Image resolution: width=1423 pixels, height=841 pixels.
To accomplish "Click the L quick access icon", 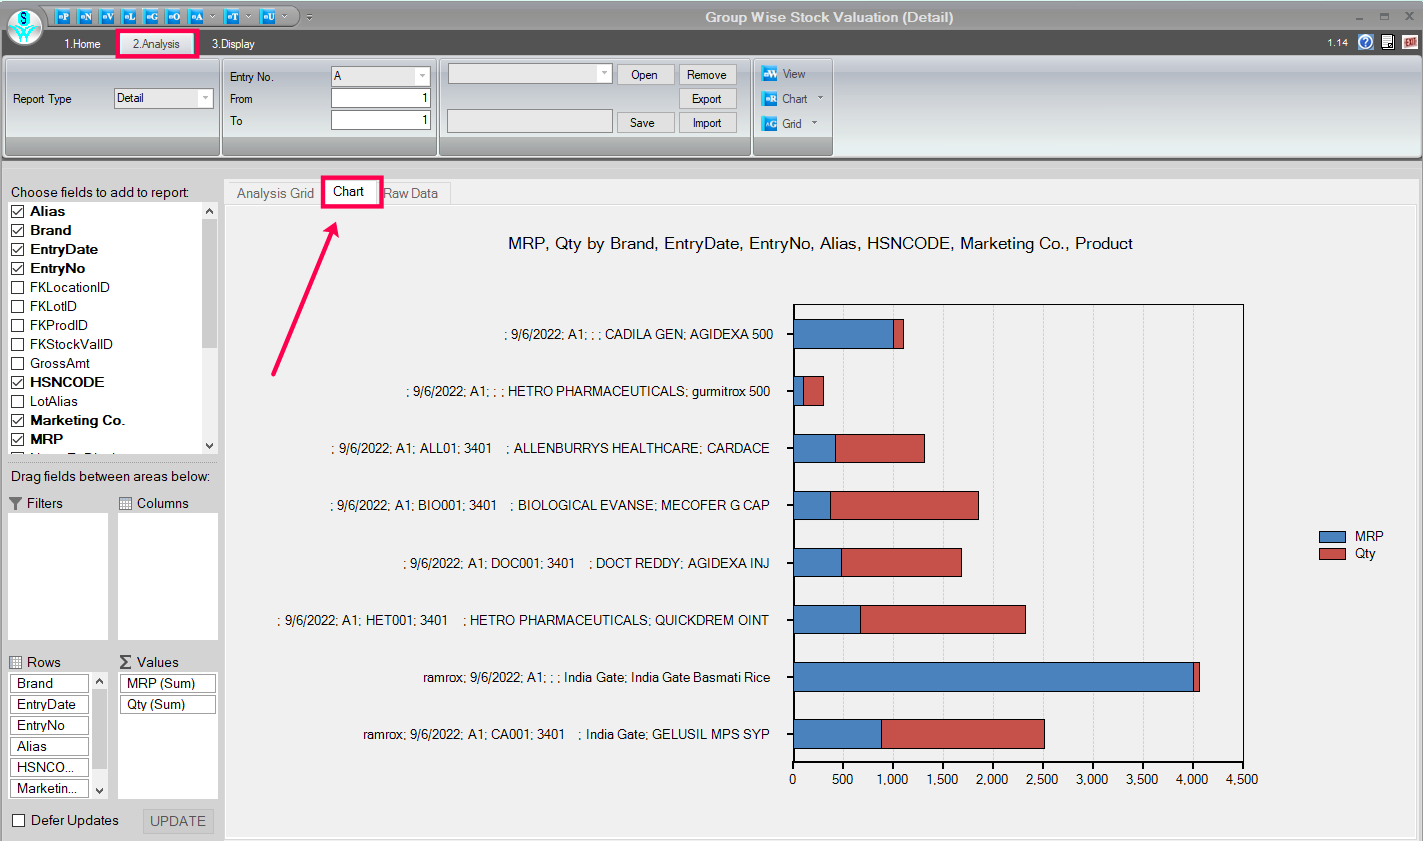I will (x=129, y=17).
